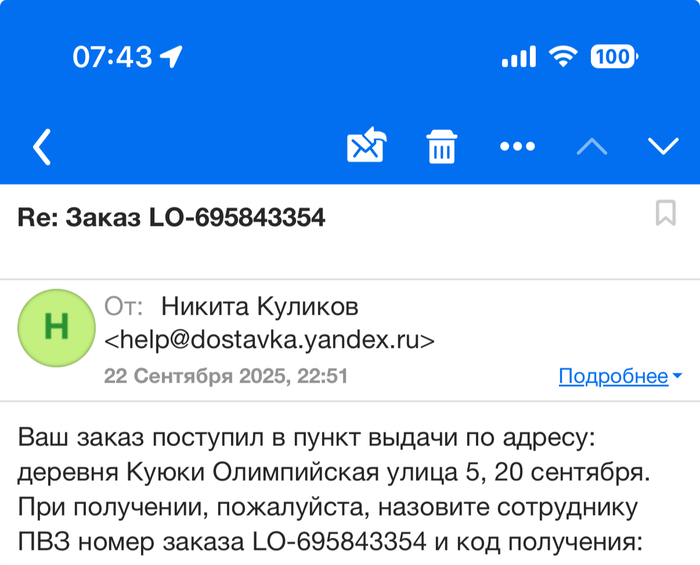Tap the battery indicator showing 100

613,57
